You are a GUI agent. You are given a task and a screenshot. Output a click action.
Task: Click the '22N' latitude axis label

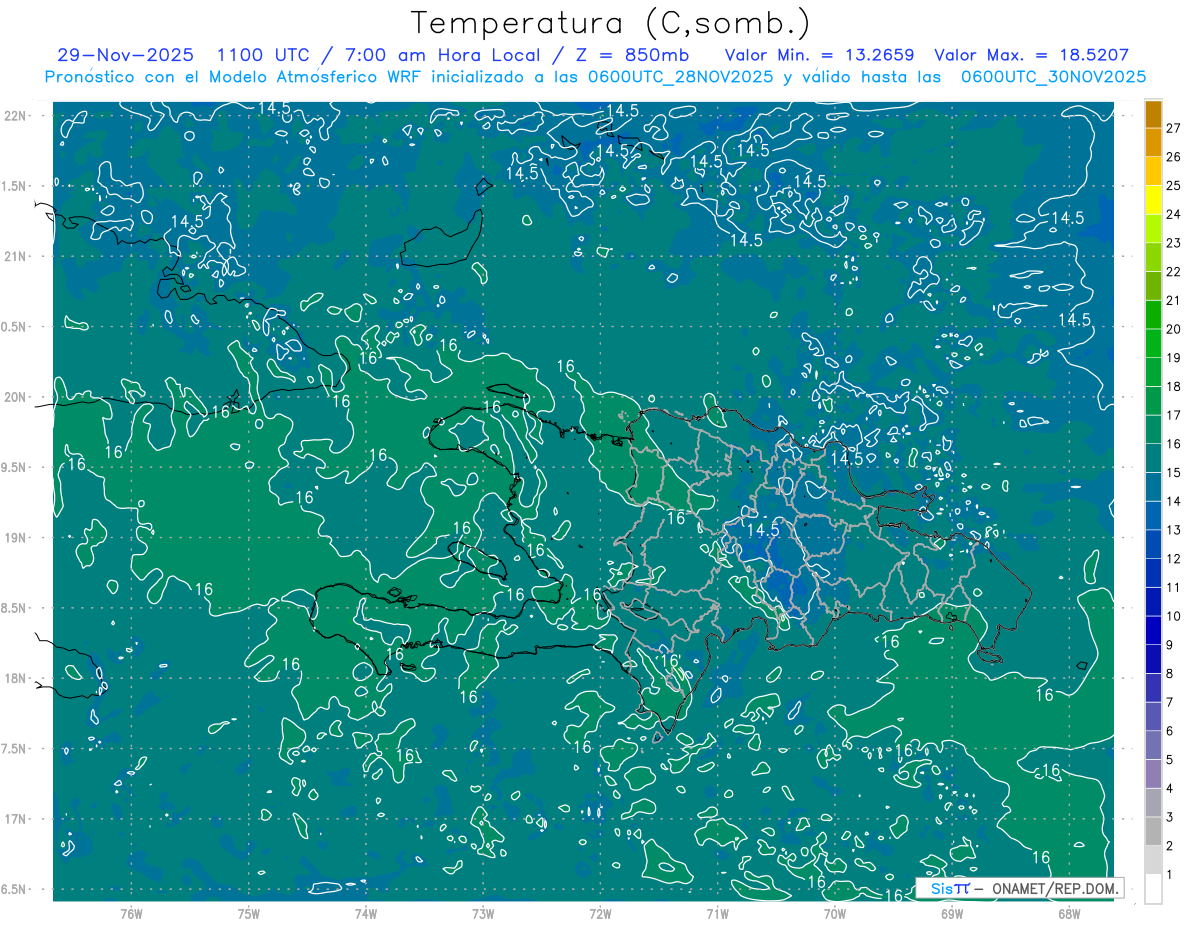[16, 116]
